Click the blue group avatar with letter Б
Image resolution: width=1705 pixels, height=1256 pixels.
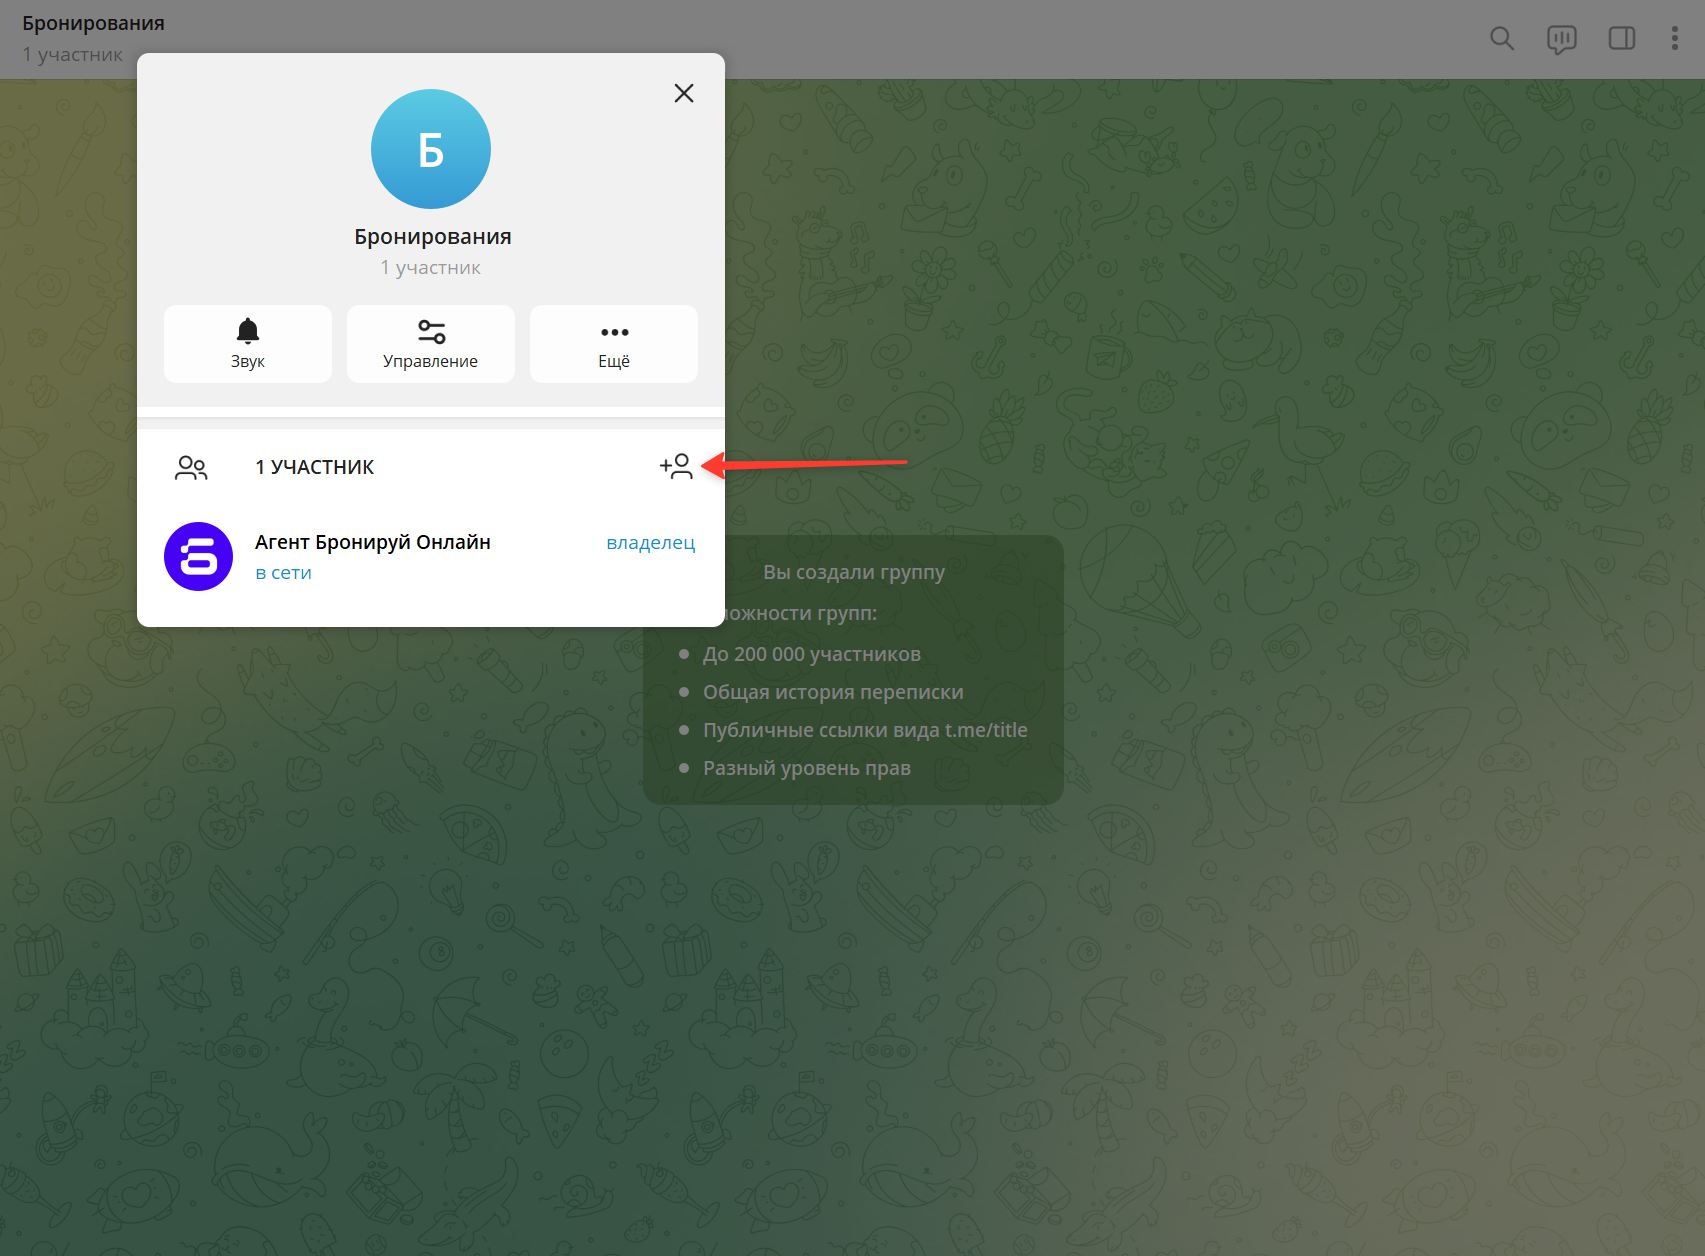431,149
